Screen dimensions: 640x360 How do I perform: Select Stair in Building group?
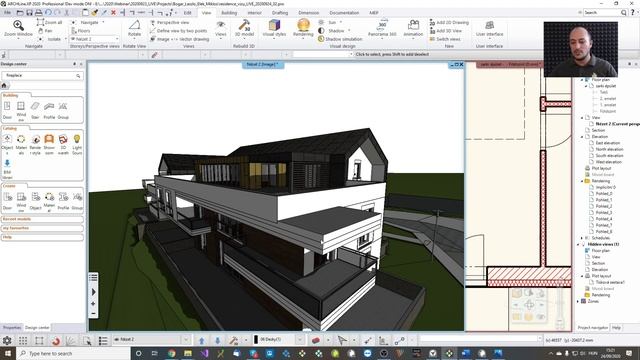[35, 110]
